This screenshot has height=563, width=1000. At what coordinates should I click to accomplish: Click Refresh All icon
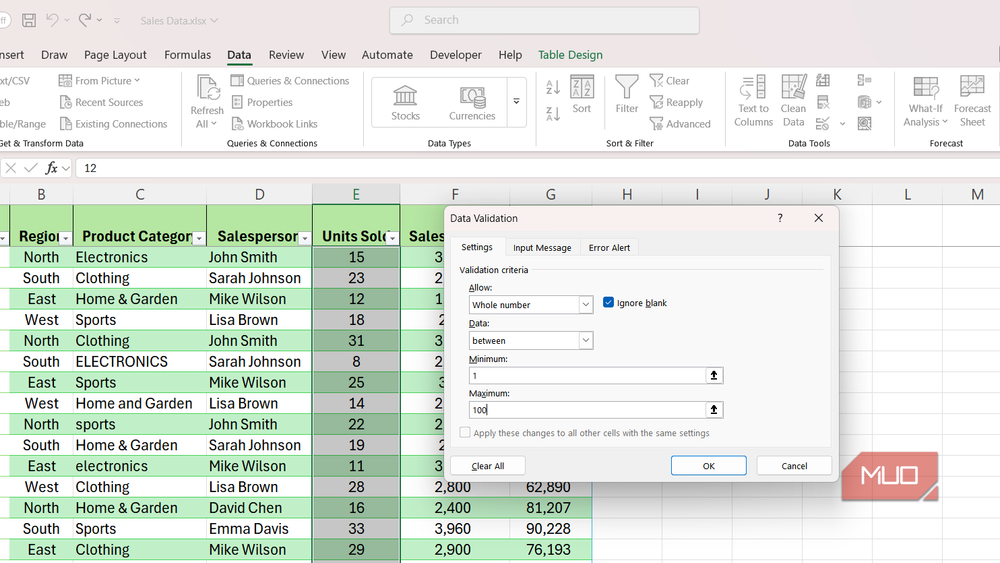point(207,88)
